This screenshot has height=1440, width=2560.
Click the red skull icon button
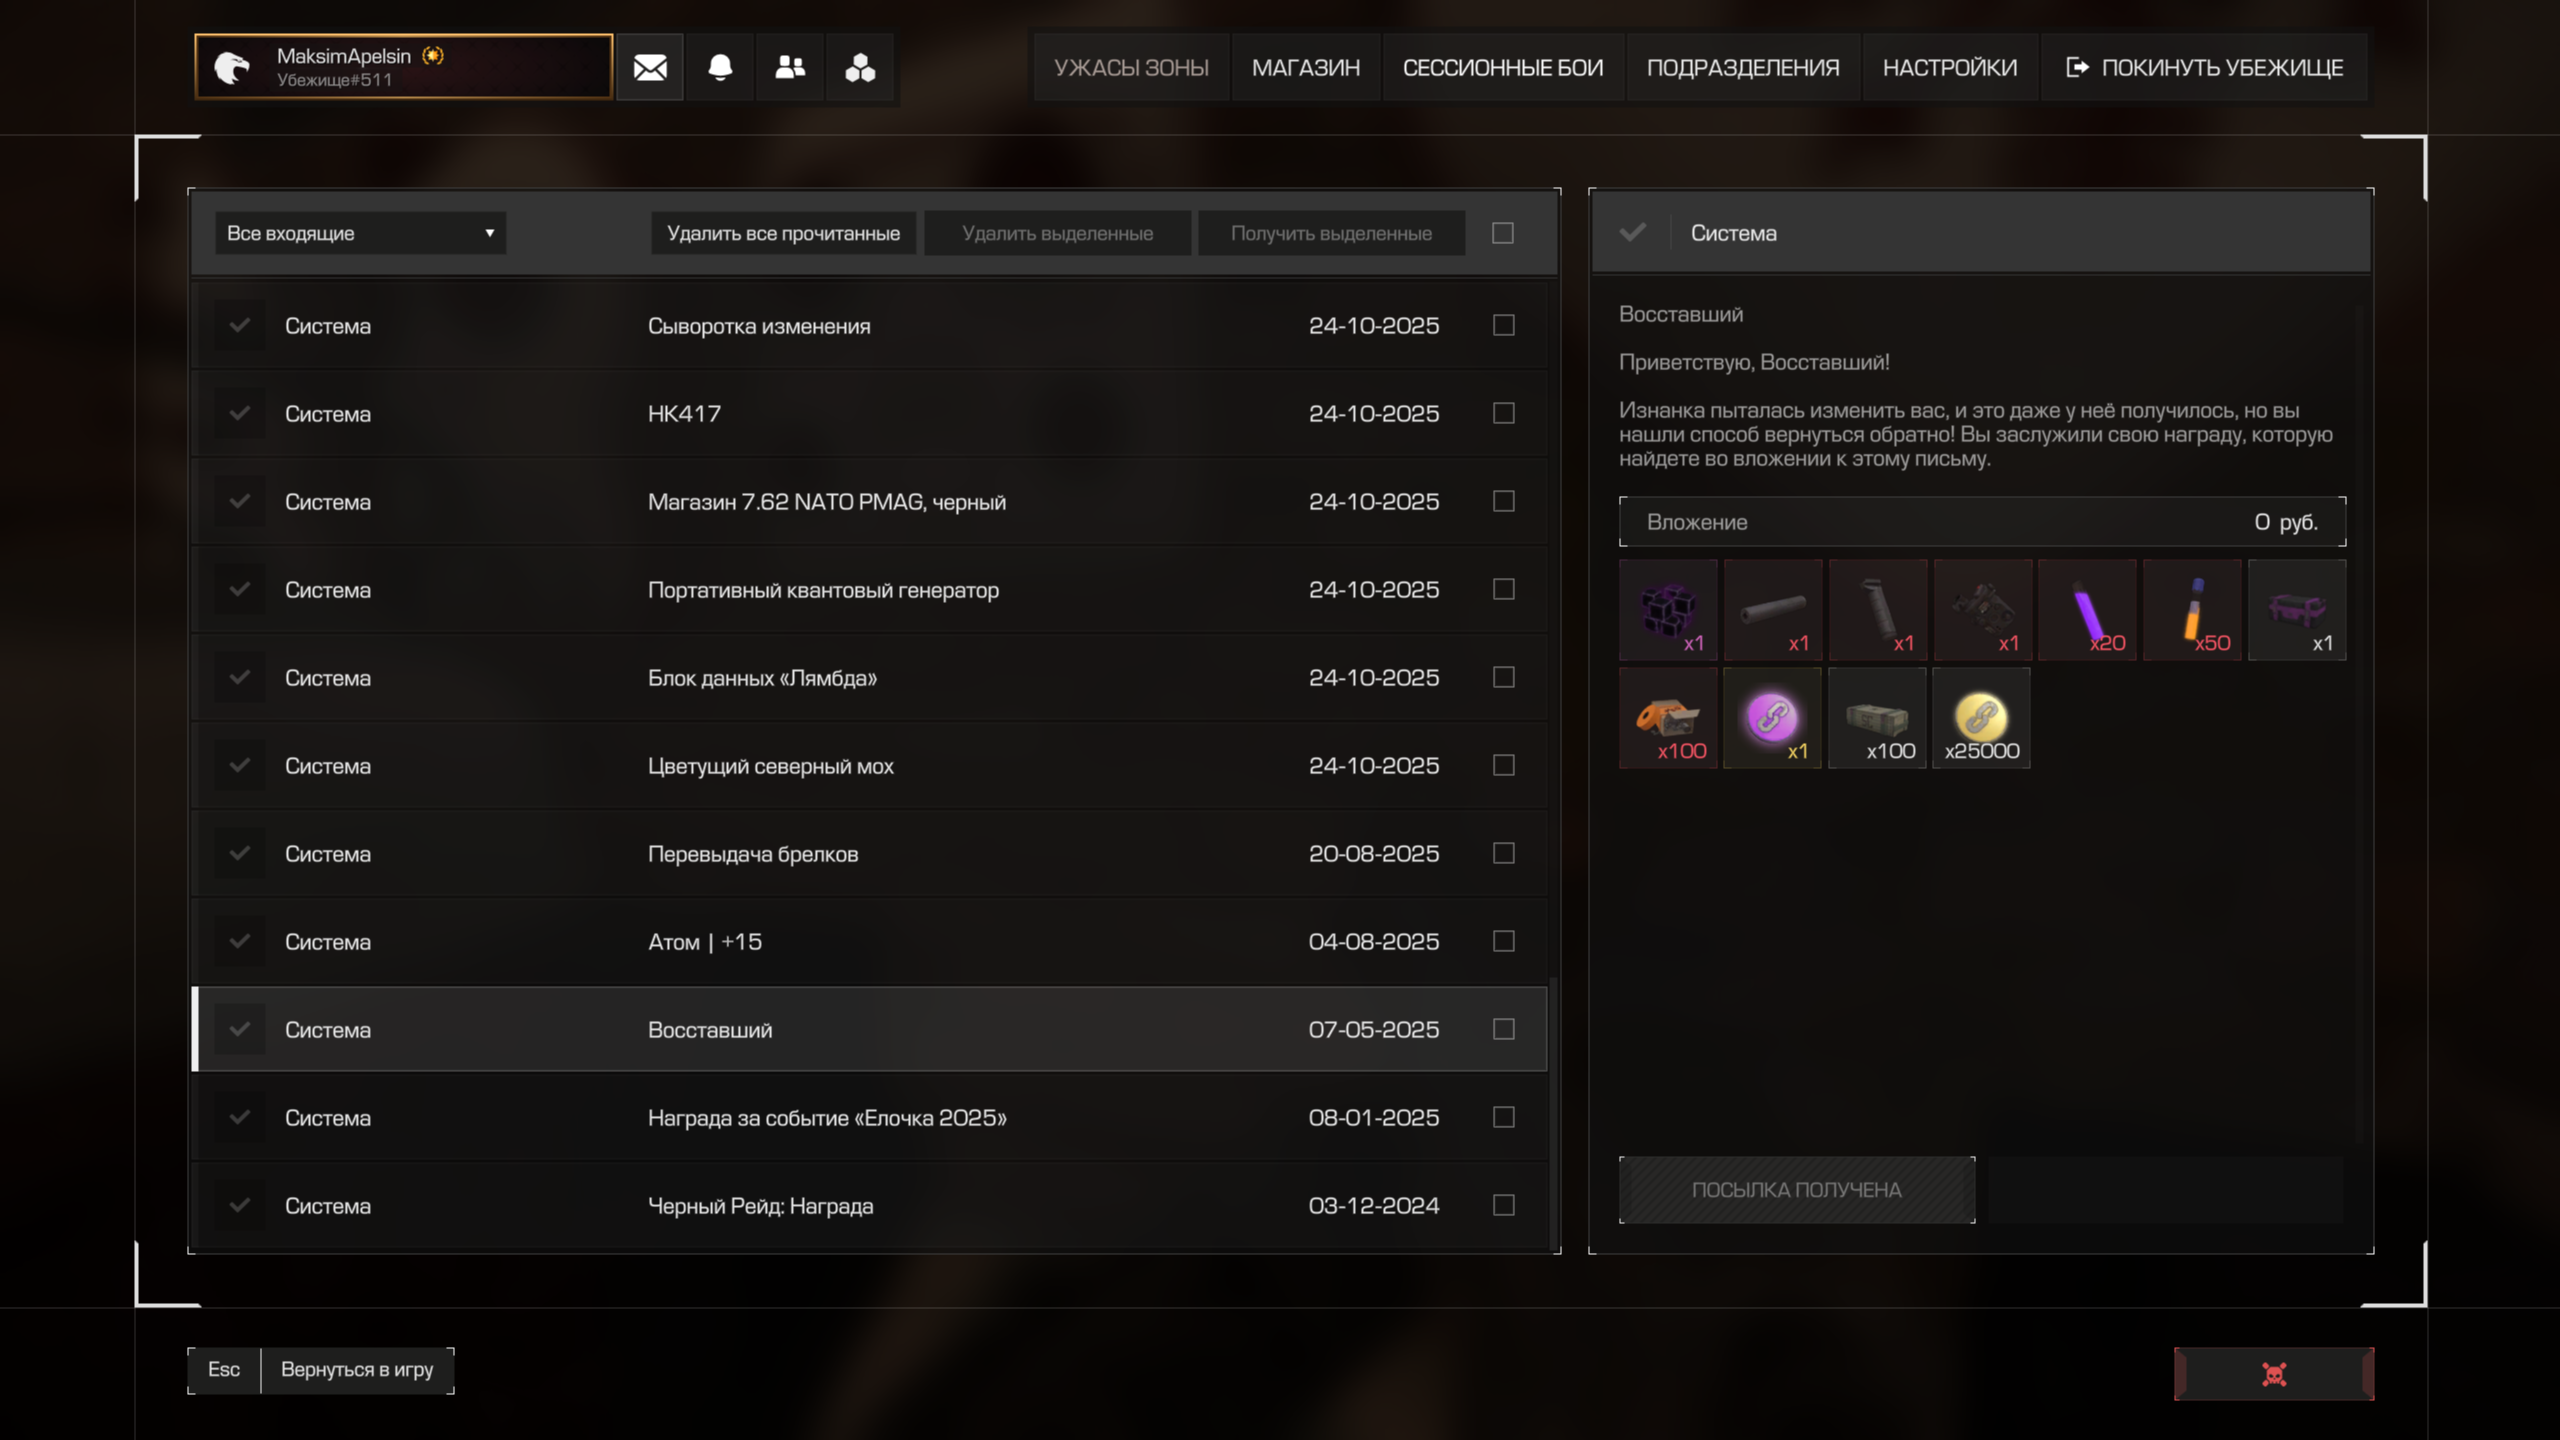(2273, 1374)
